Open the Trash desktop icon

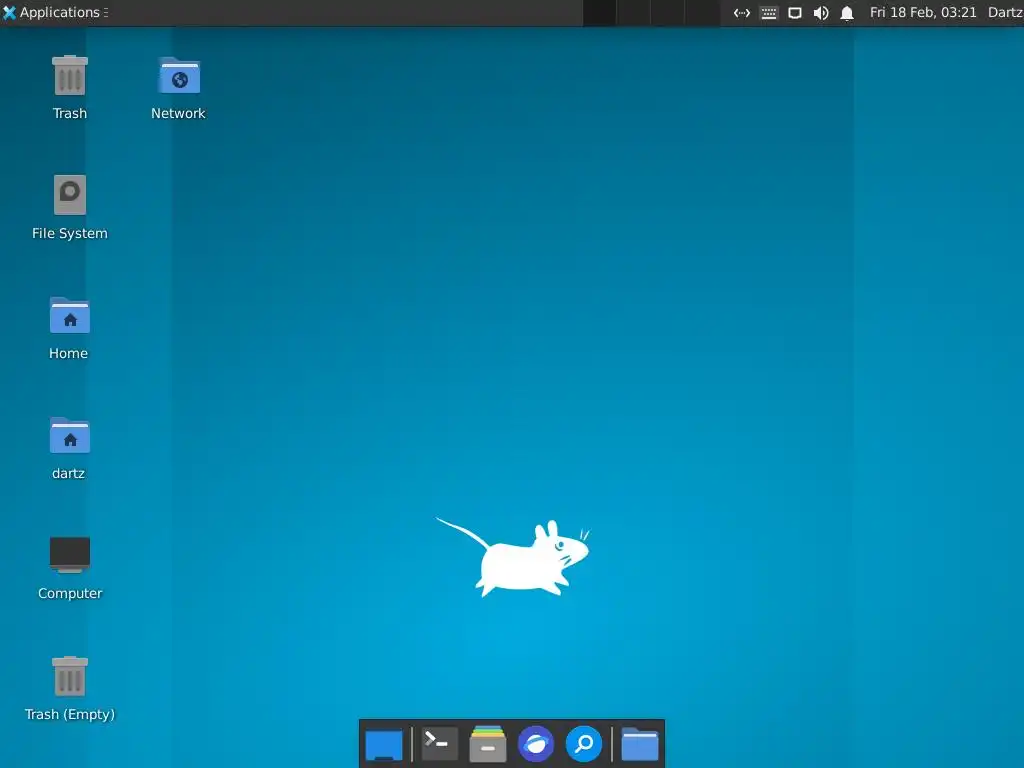(70, 76)
